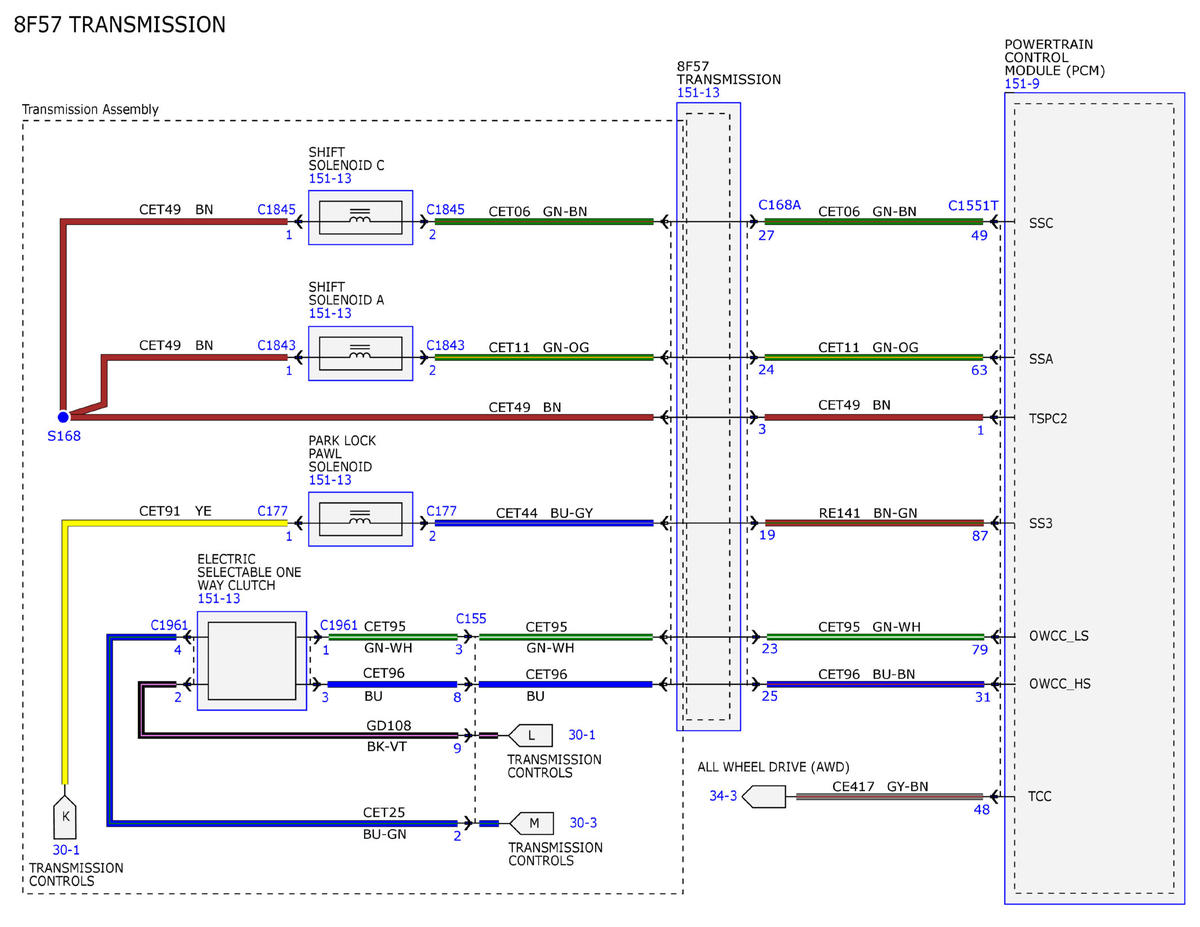
Task: Click the 8F57 TRANSMISSION diagram title
Action: [120, 25]
